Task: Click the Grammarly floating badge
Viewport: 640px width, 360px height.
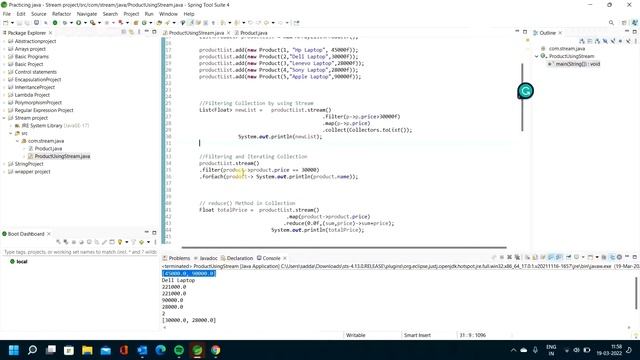Action: pos(525,91)
